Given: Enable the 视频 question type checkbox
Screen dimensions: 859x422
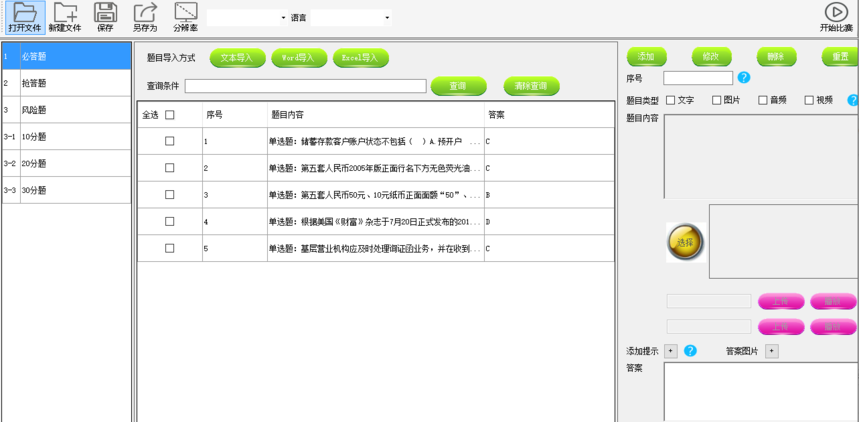Looking at the screenshot, I should click(809, 100).
